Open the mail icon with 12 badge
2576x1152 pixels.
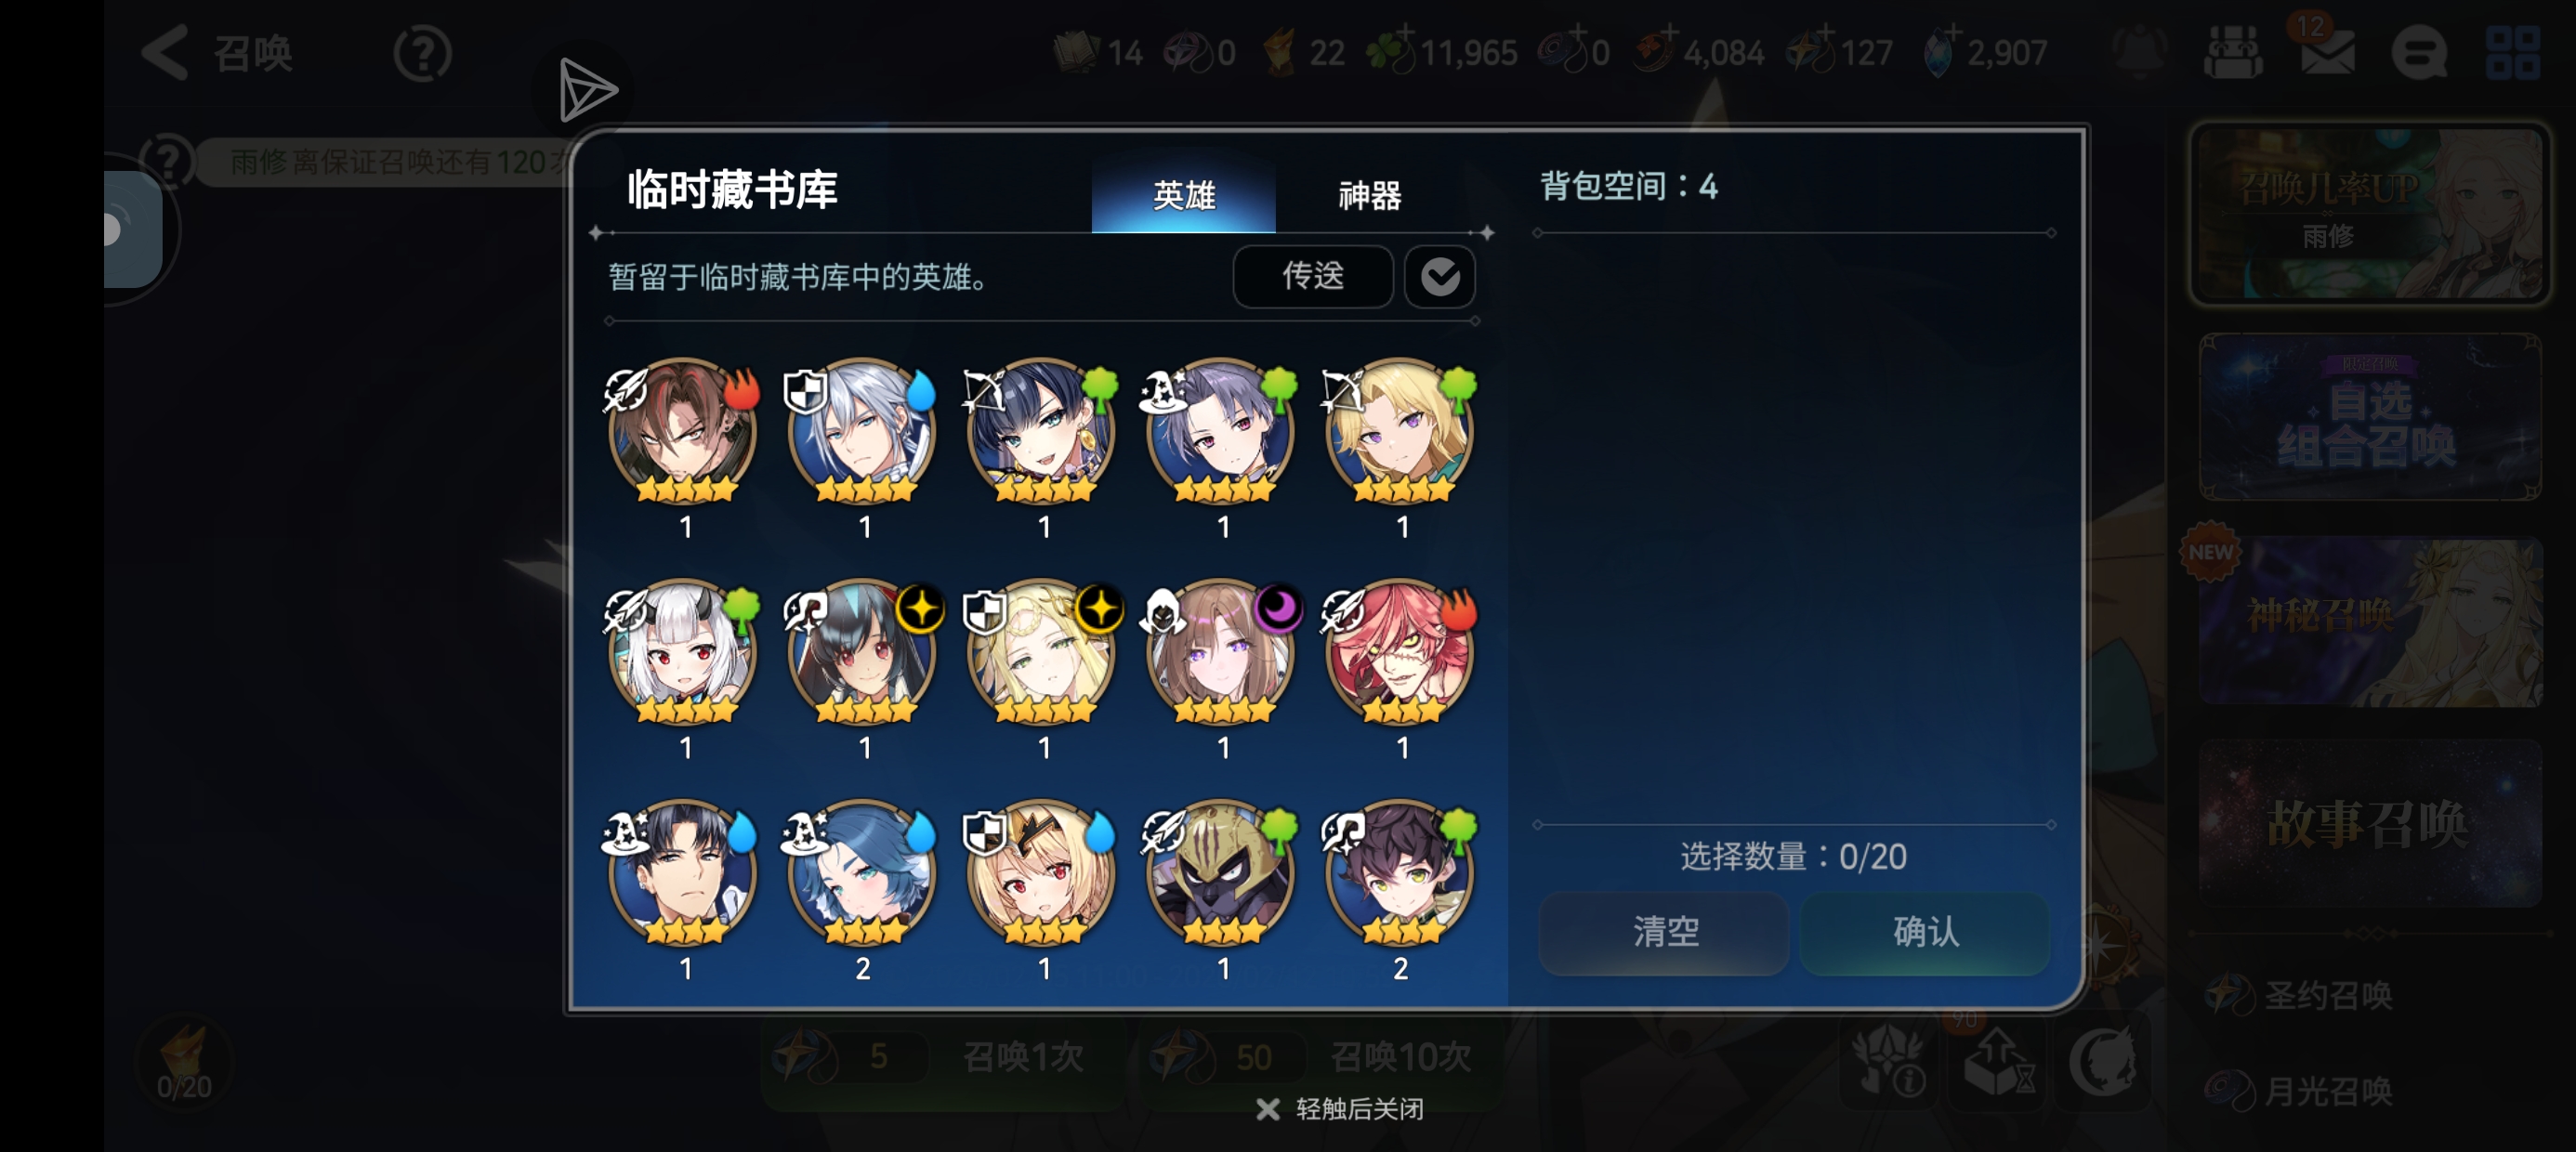[2326, 50]
